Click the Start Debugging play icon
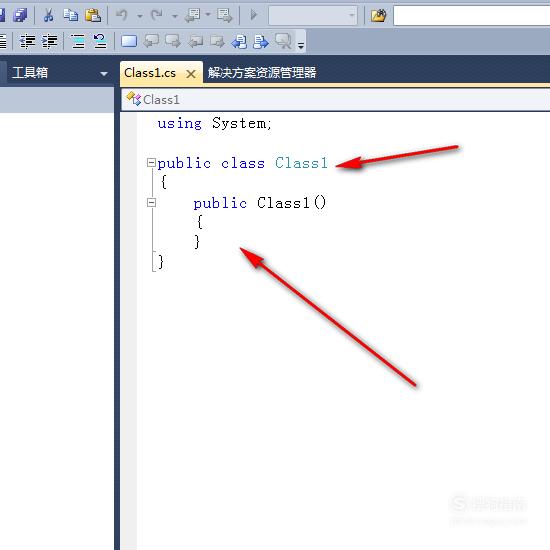 pos(254,15)
